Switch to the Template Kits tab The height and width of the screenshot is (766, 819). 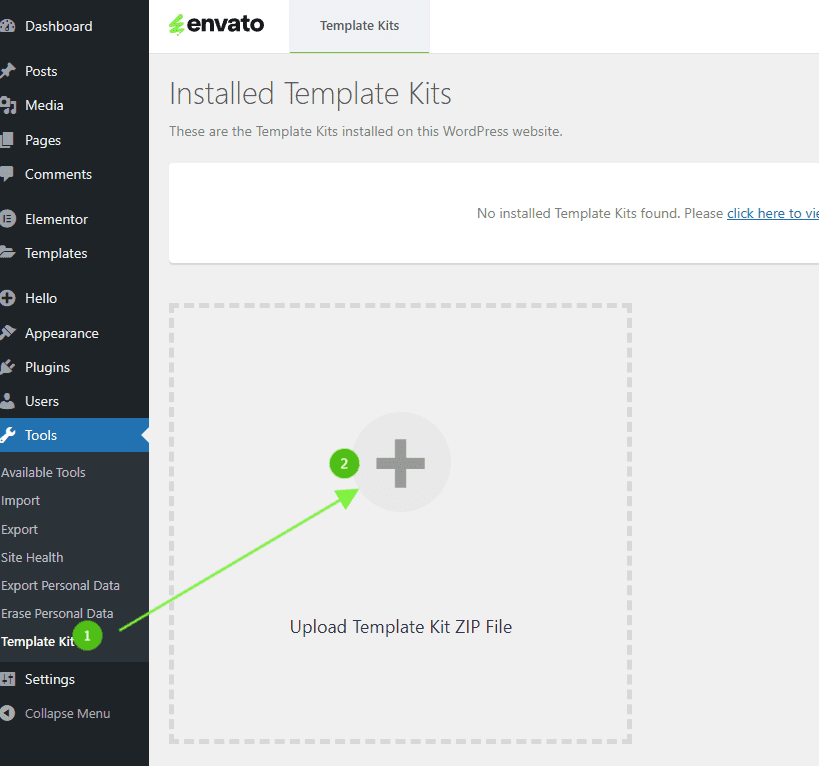click(359, 26)
